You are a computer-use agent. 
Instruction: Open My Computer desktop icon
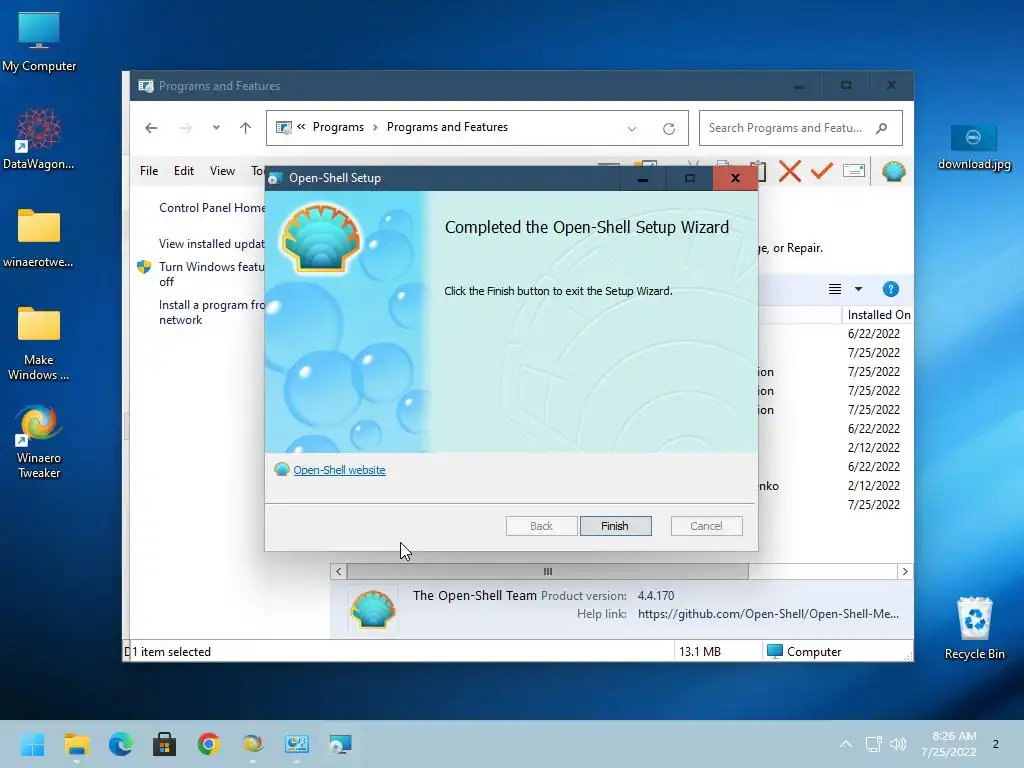(x=39, y=42)
